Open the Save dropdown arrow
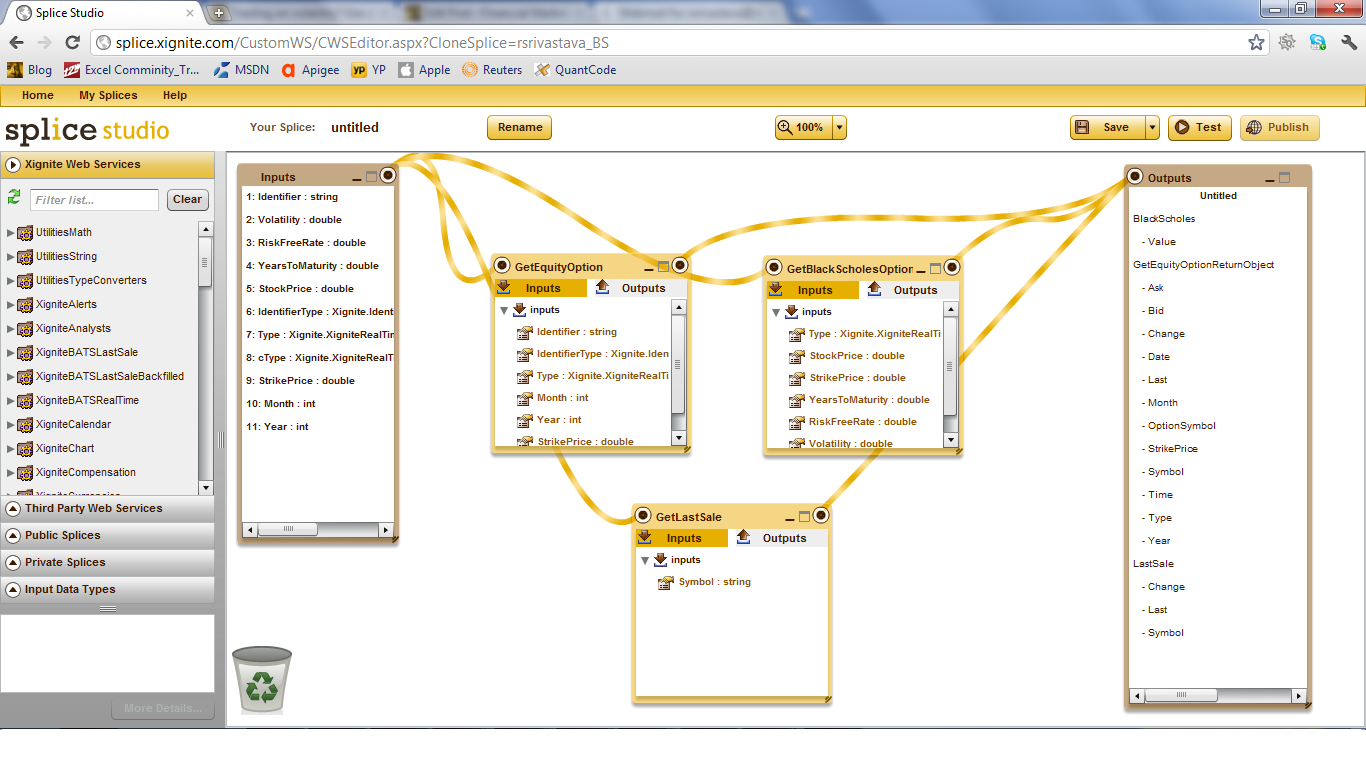This screenshot has width=1366, height=768. [1152, 127]
